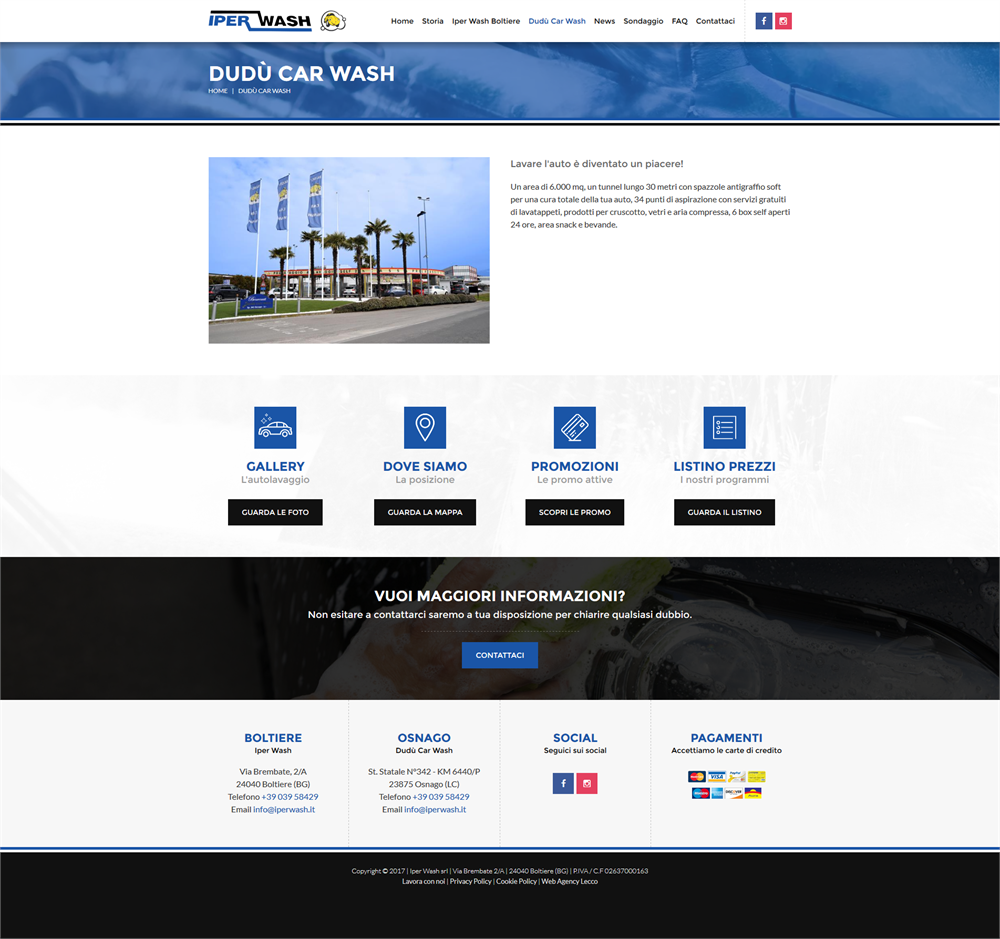
Task: Click the Guarda le Foto button
Action: [x=275, y=512]
